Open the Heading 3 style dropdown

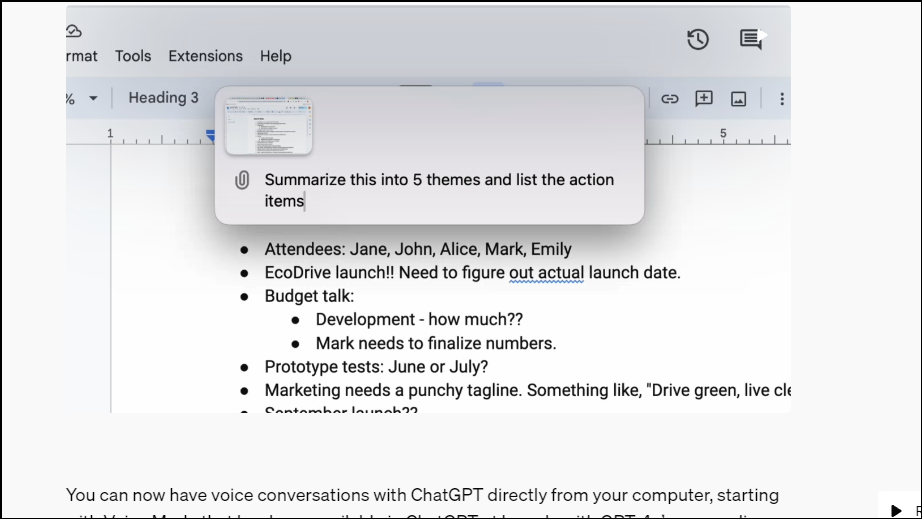[163, 98]
